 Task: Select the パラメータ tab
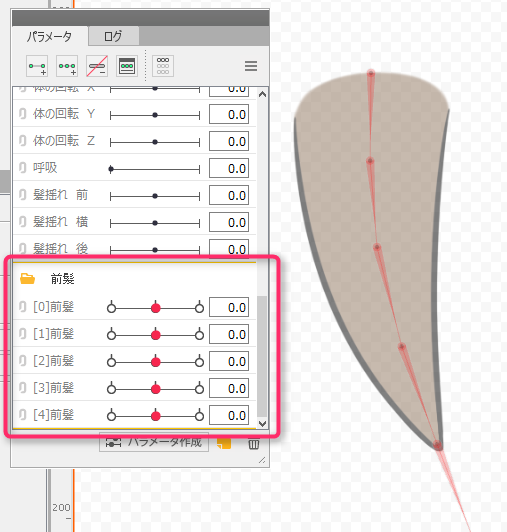(50, 36)
